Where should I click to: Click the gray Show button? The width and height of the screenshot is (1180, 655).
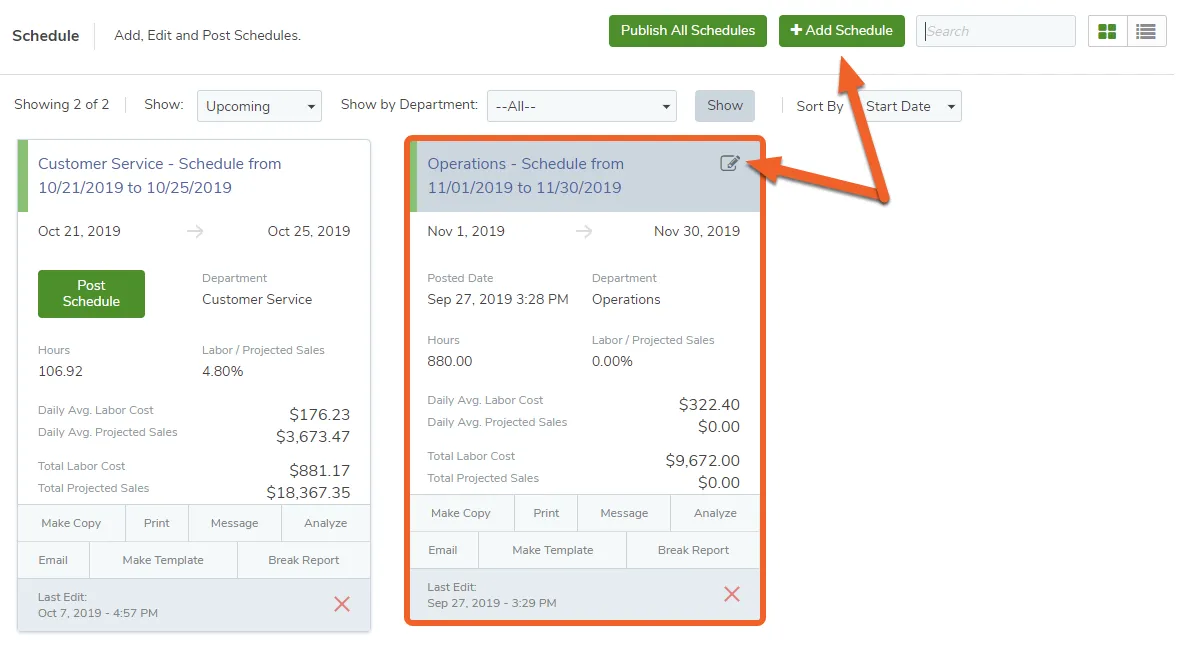click(x=725, y=105)
